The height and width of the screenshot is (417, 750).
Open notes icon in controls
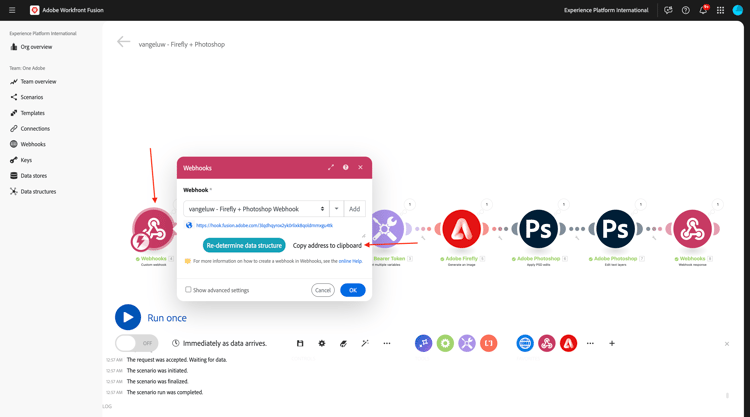[x=343, y=343]
